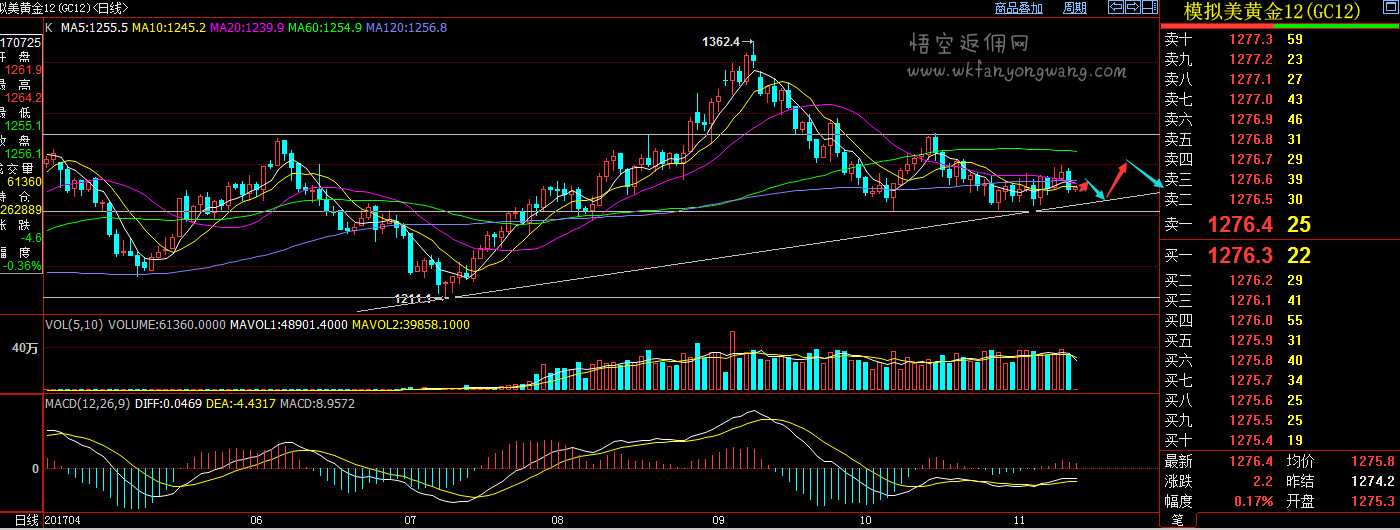Select the 卖九 row priced 1277.2

click(x=1279, y=59)
